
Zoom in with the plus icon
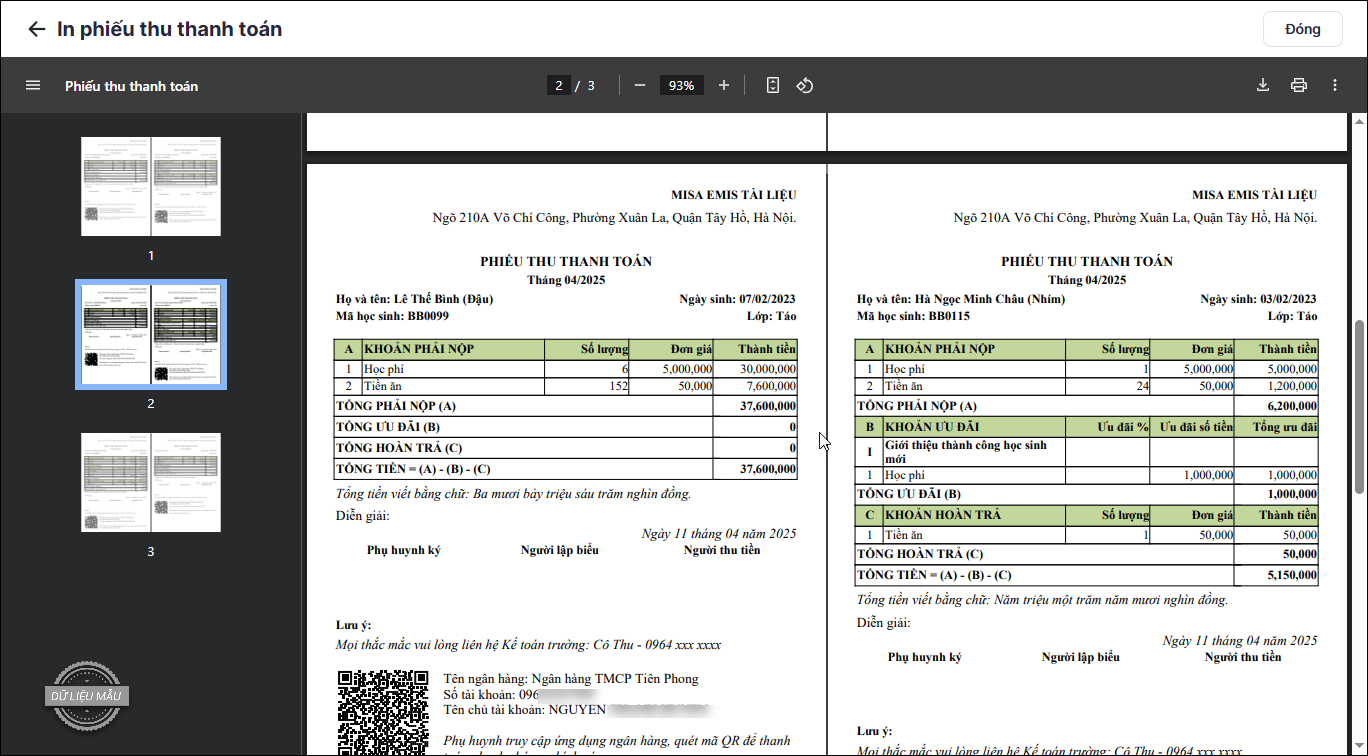click(724, 86)
